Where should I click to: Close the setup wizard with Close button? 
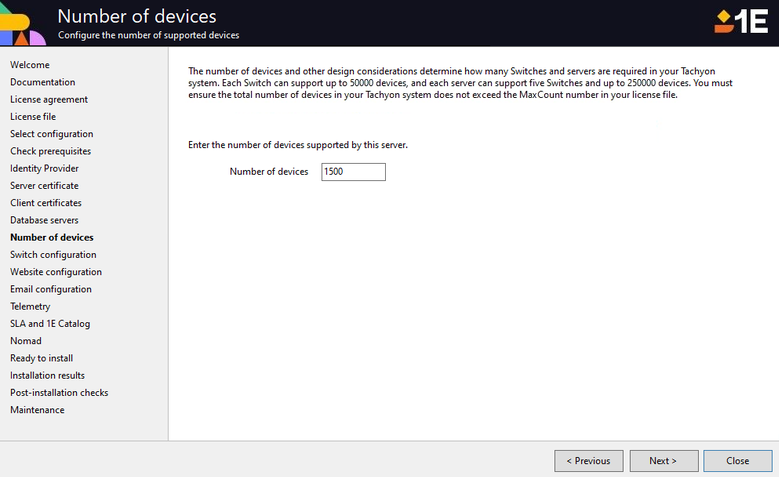click(x=737, y=461)
